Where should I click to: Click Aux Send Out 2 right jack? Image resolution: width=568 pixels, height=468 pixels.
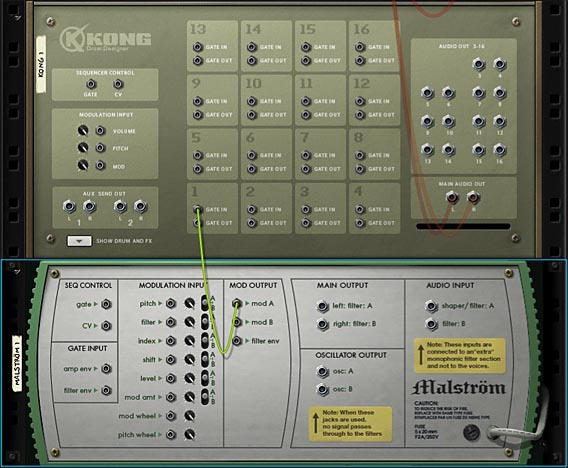click(x=141, y=206)
